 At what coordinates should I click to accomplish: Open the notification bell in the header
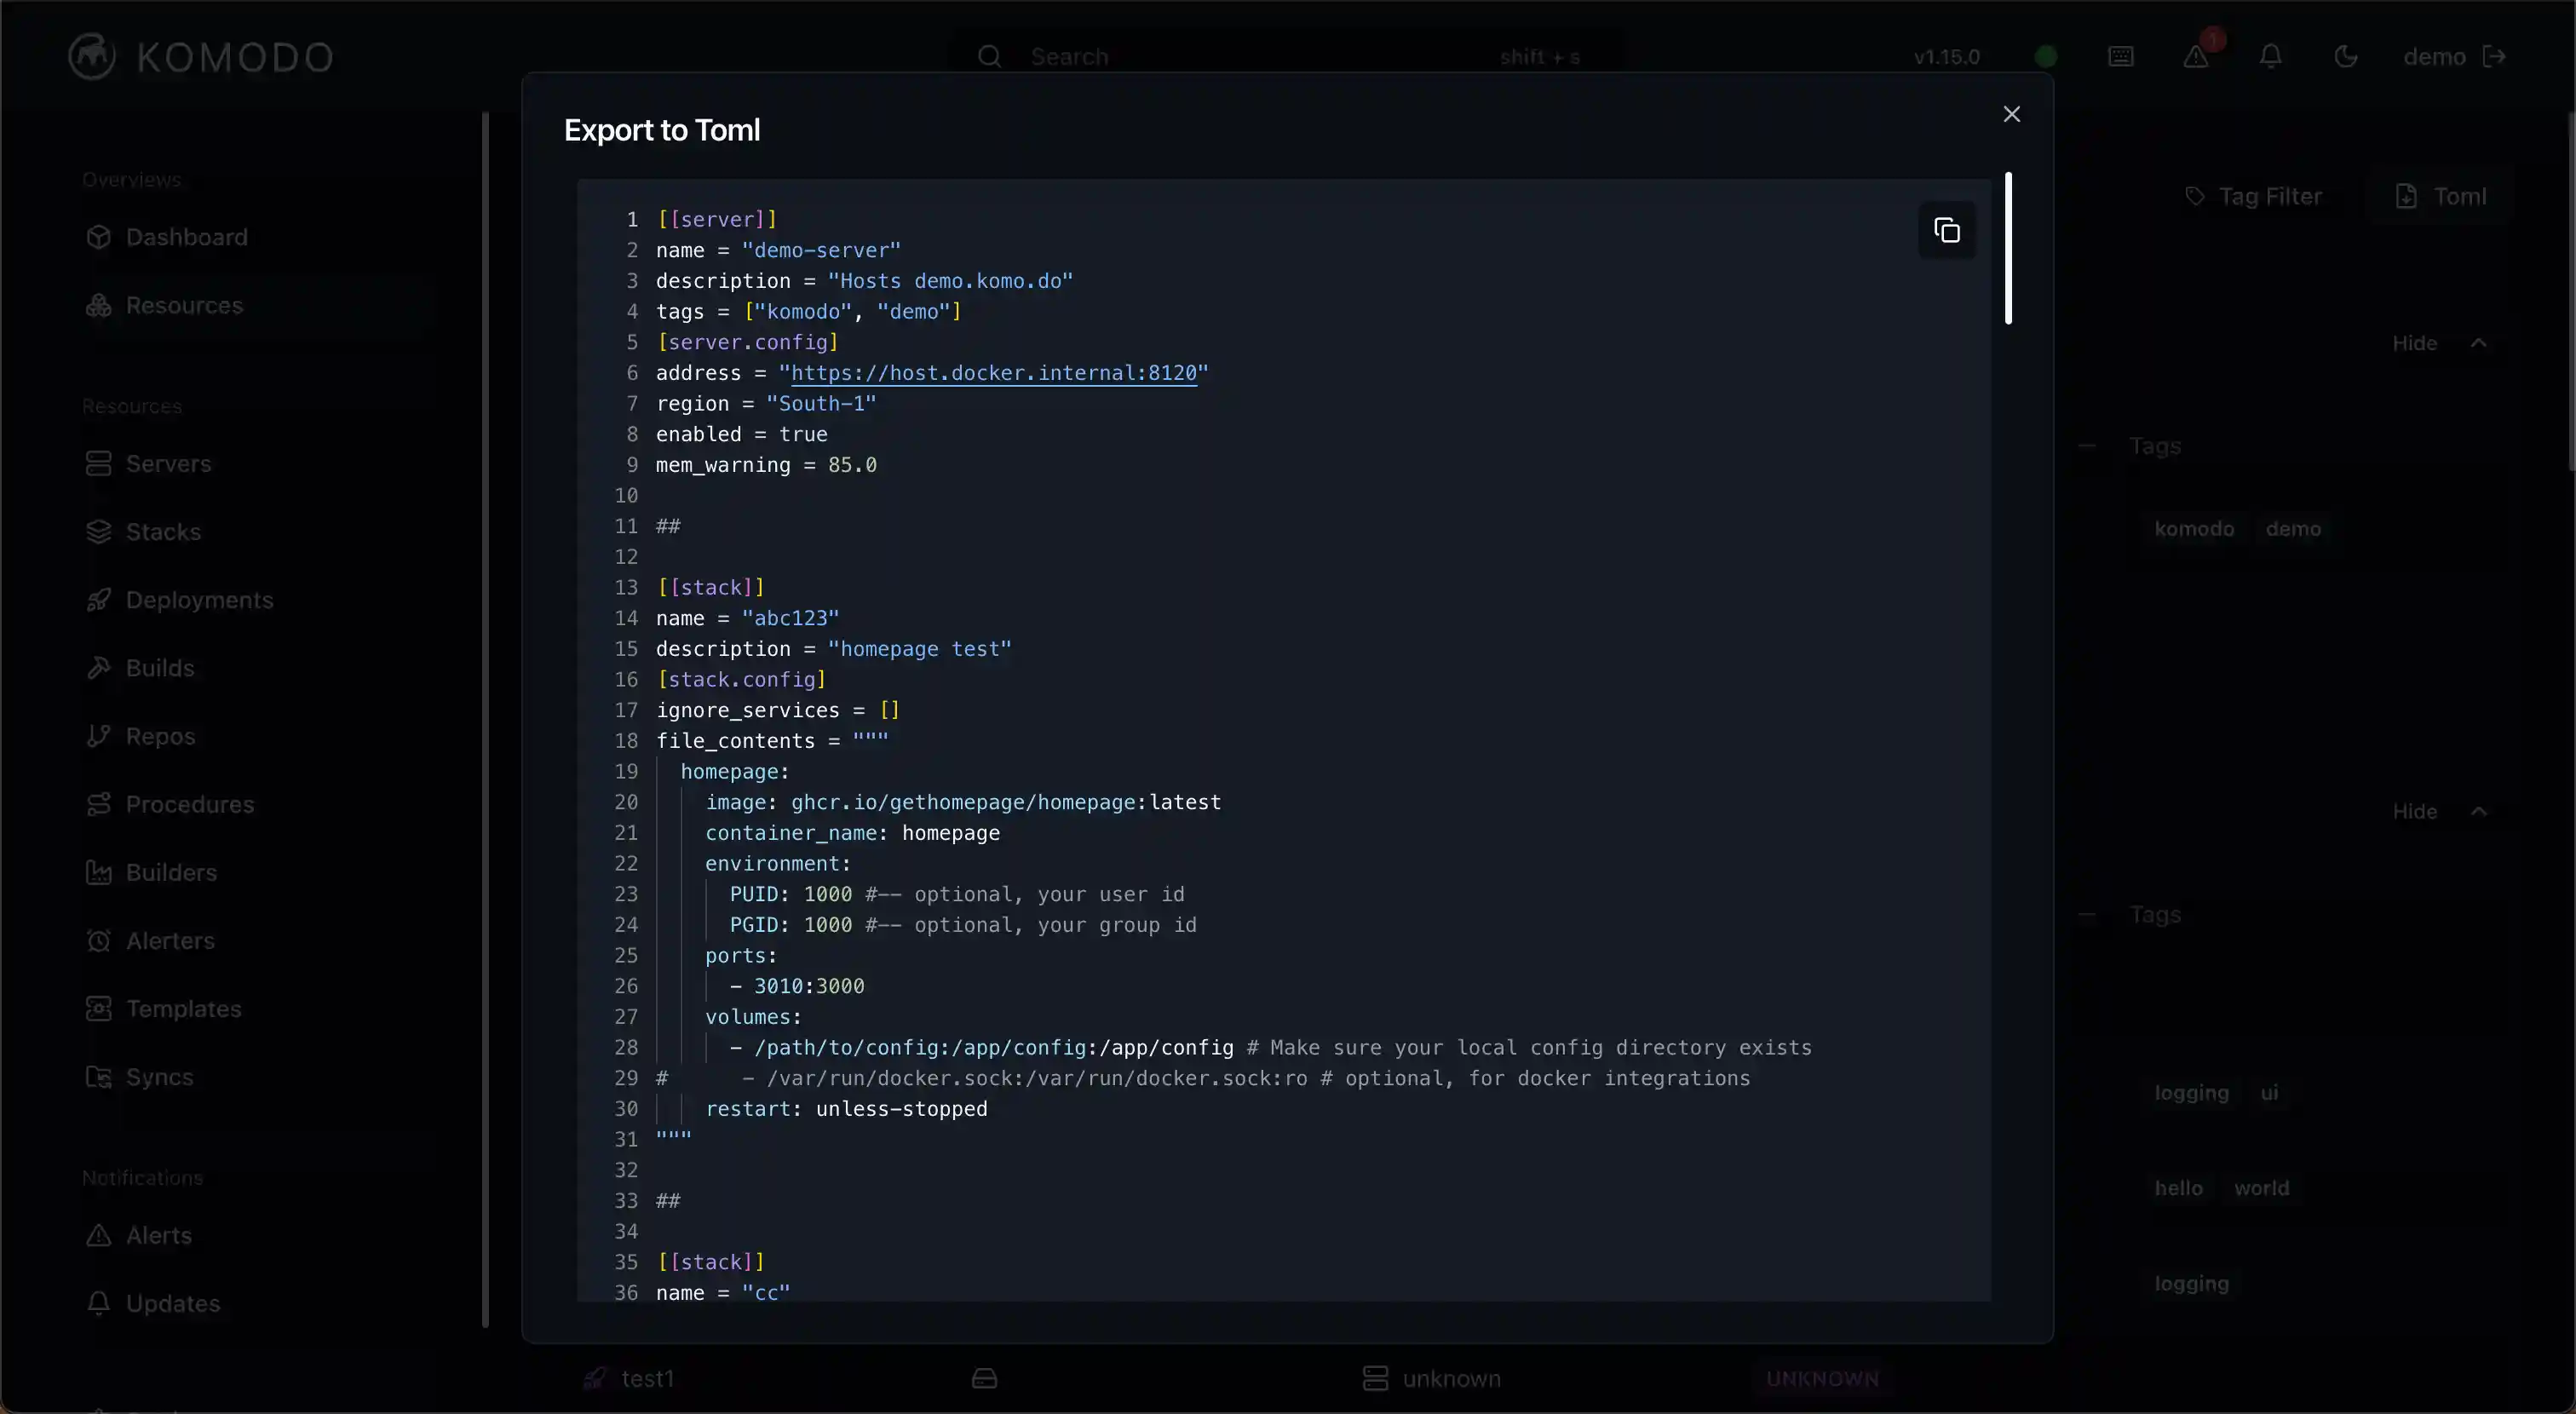click(x=2270, y=57)
